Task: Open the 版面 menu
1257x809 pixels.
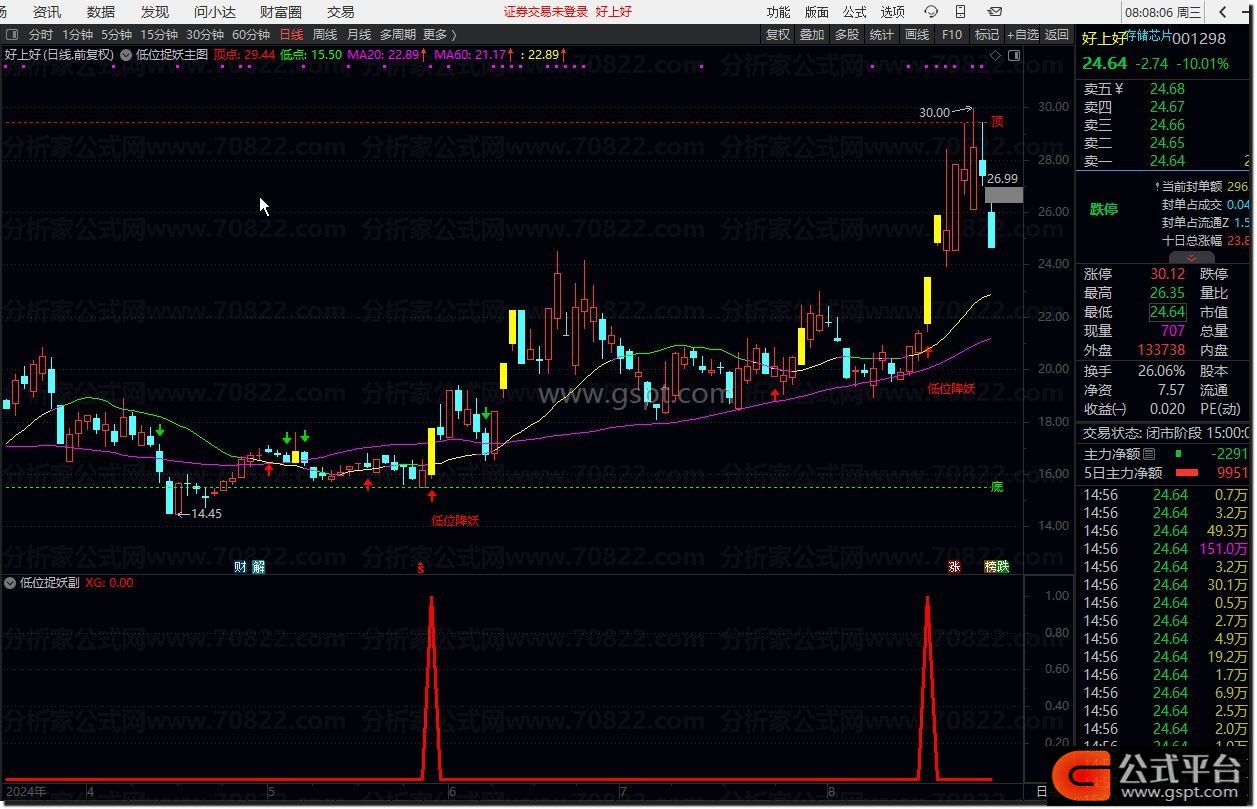Action: [816, 12]
